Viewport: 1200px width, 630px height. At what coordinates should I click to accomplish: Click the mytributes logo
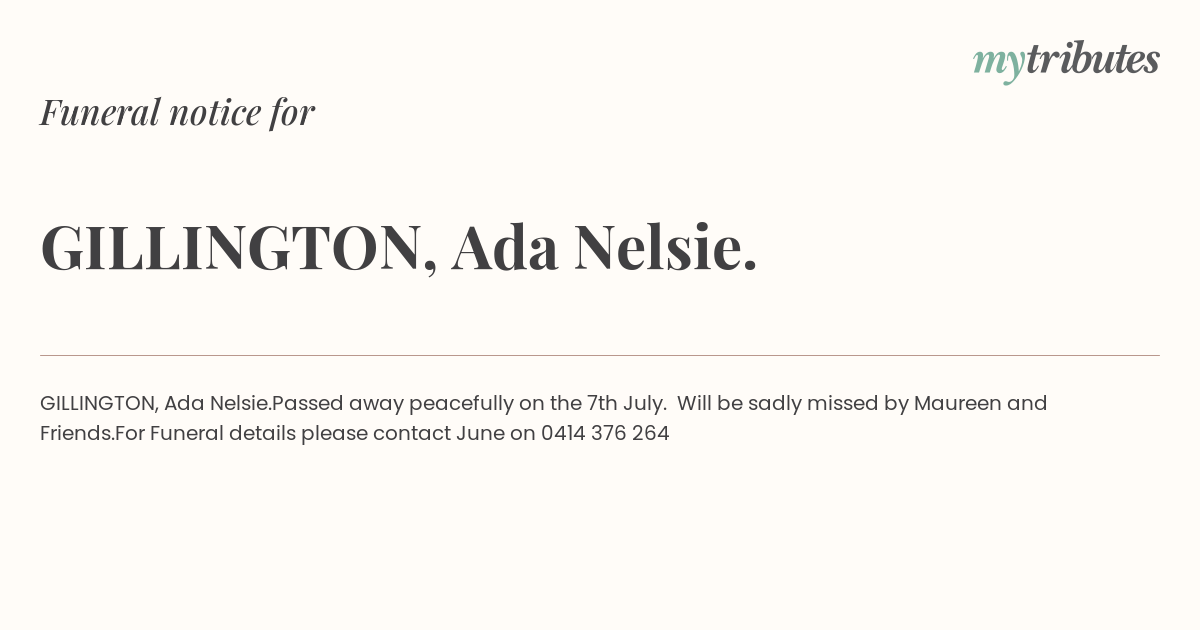click(1066, 61)
